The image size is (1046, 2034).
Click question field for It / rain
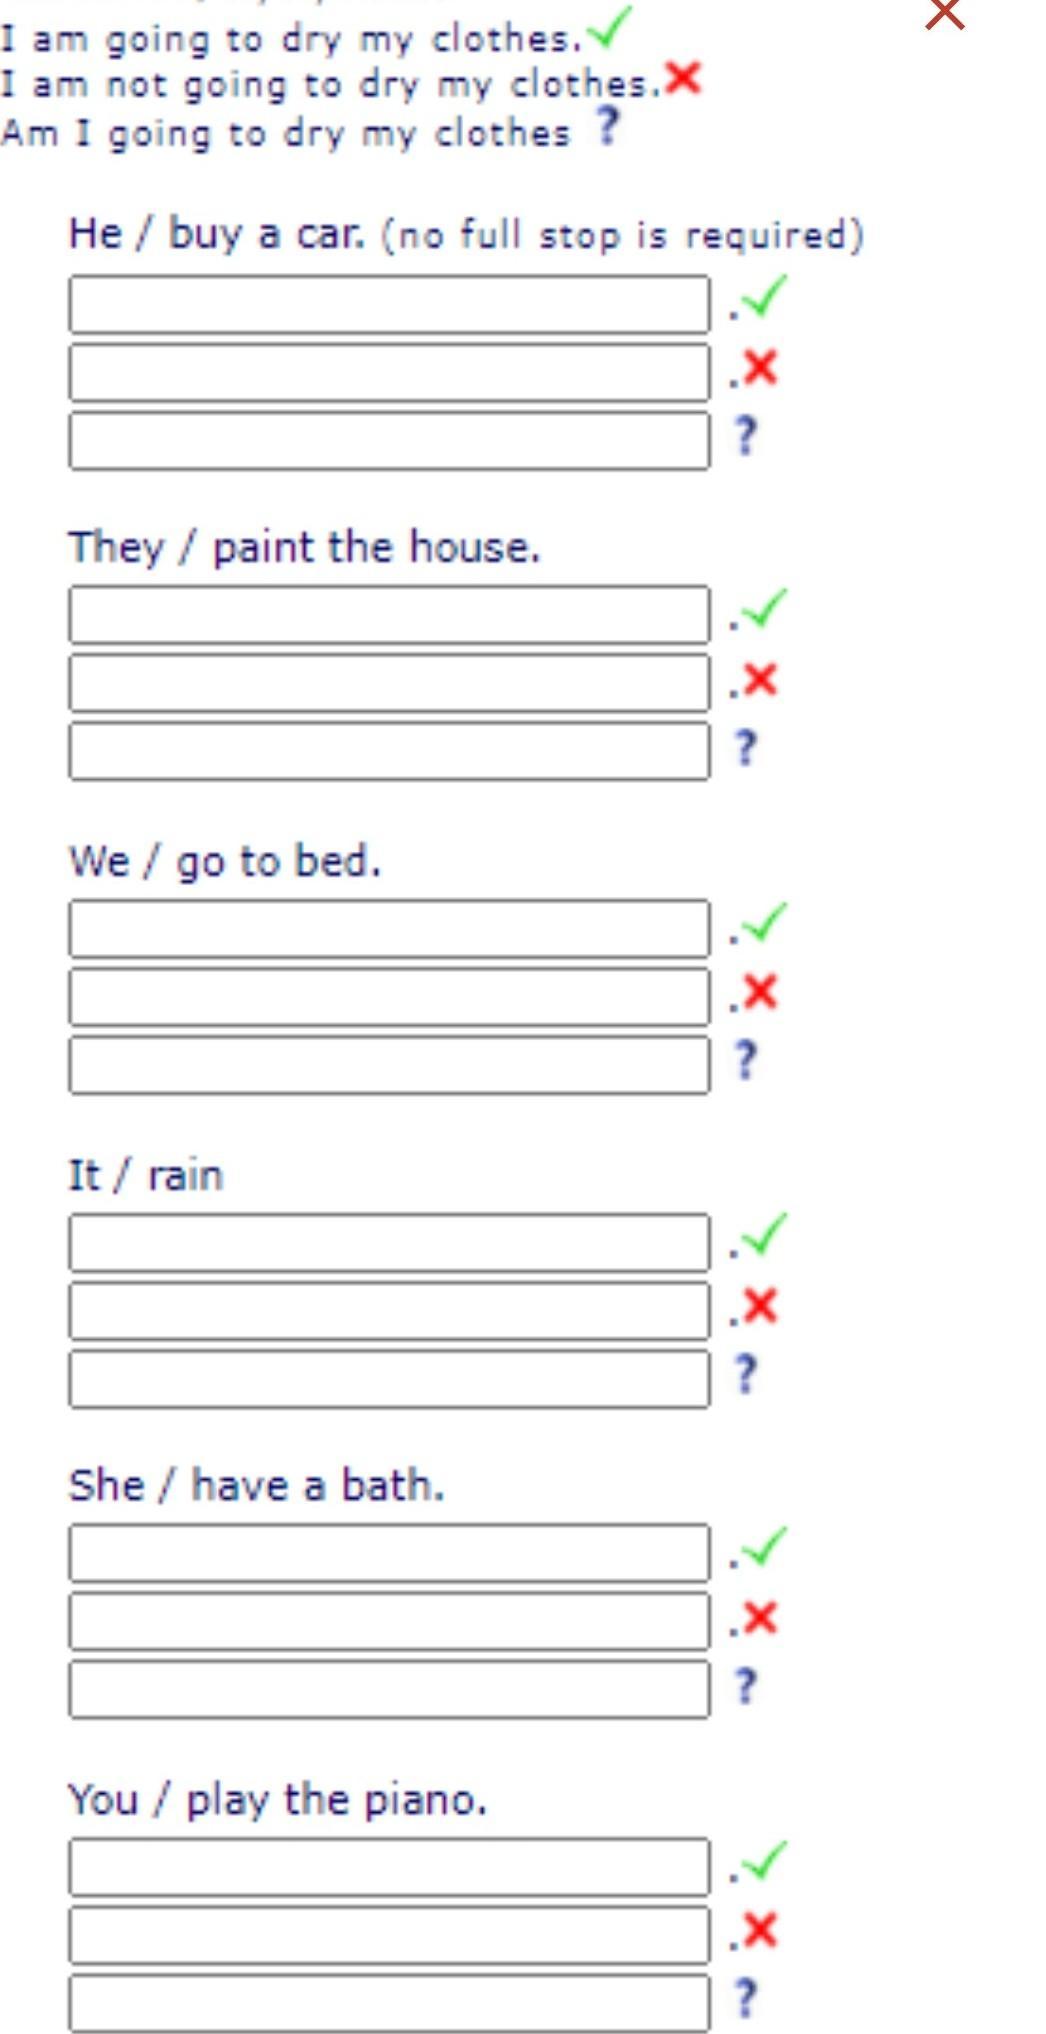[389, 1379]
